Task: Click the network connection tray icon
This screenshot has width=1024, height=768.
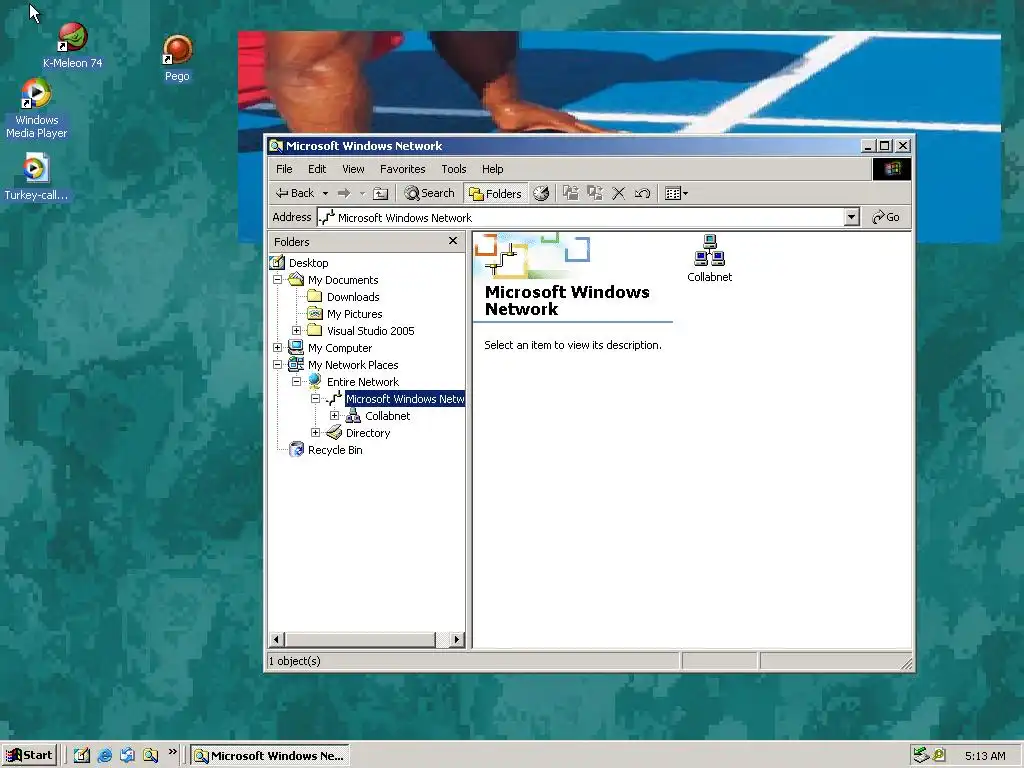Action: pyautogui.click(x=921, y=756)
